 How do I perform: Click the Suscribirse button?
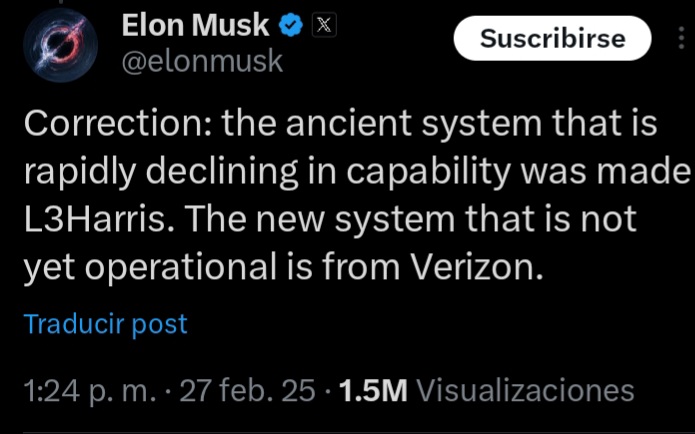click(552, 39)
